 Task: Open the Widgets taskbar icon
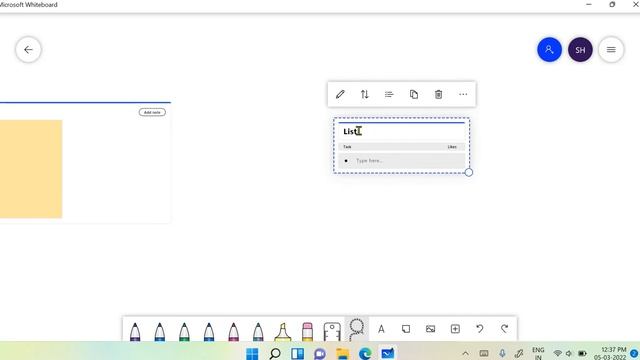coord(298,353)
